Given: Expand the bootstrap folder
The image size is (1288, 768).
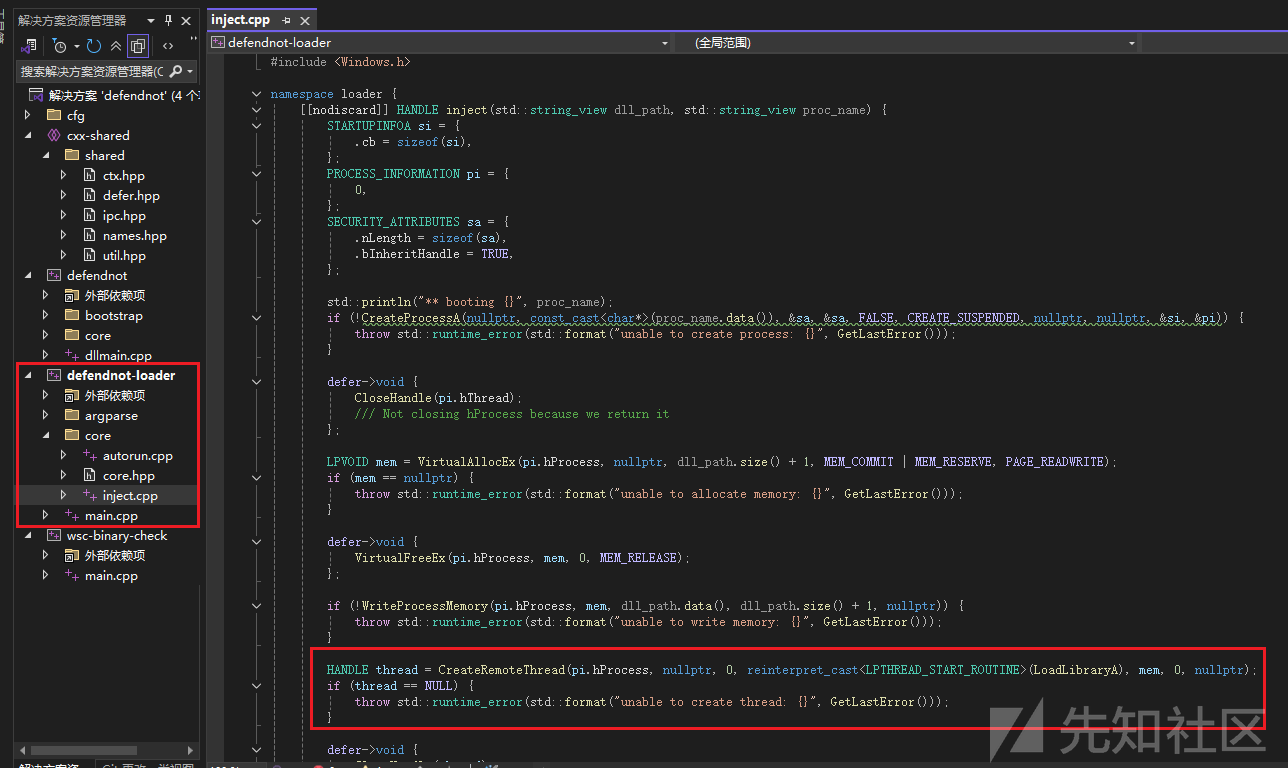Looking at the screenshot, I should click(x=46, y=316).
